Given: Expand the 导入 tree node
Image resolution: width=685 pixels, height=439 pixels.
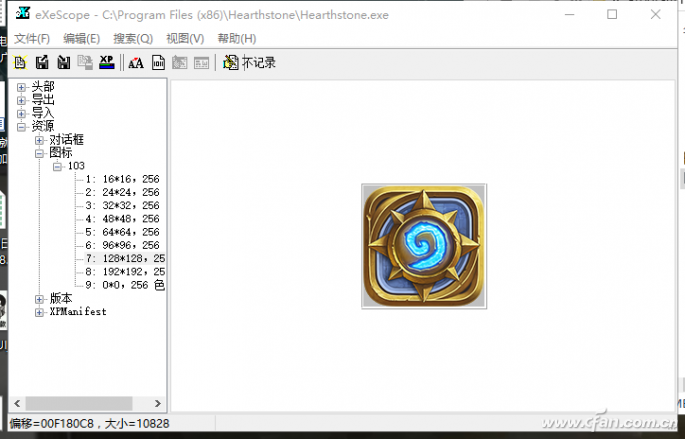Looking at the screenshot, I should (x=21, y=114).
